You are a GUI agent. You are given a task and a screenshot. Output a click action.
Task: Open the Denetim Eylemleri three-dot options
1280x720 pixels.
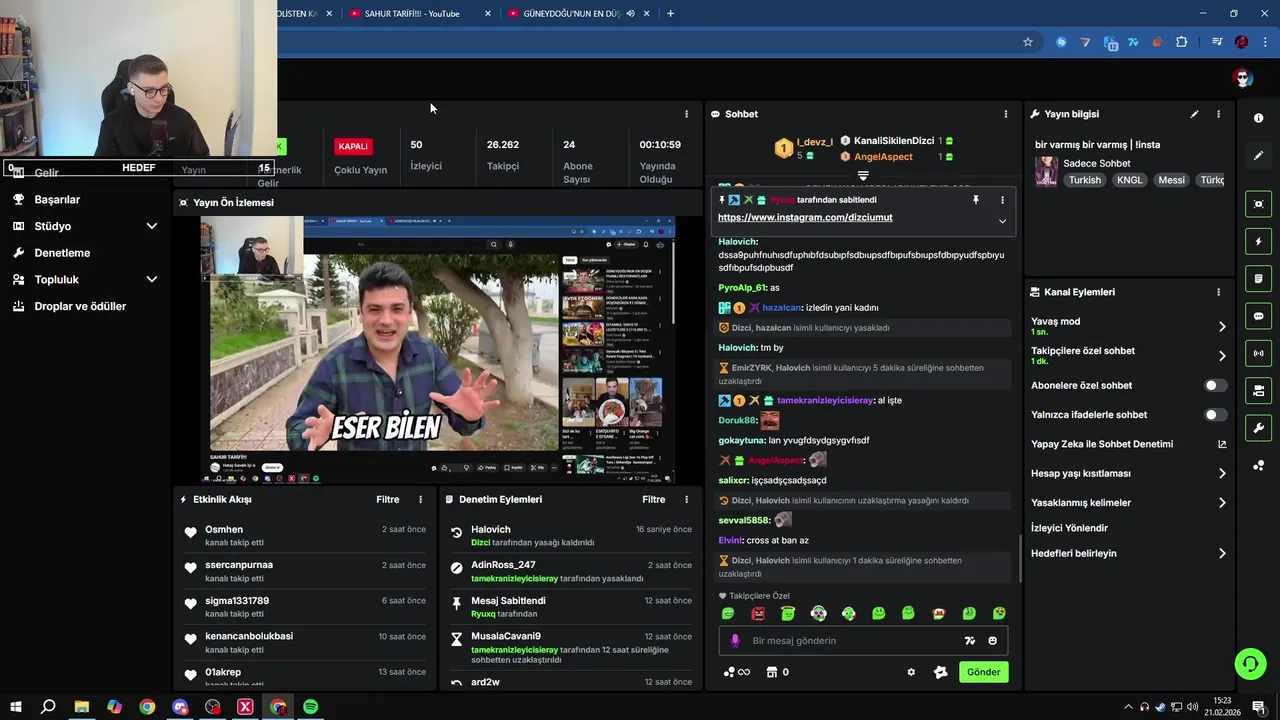[686, 499]
